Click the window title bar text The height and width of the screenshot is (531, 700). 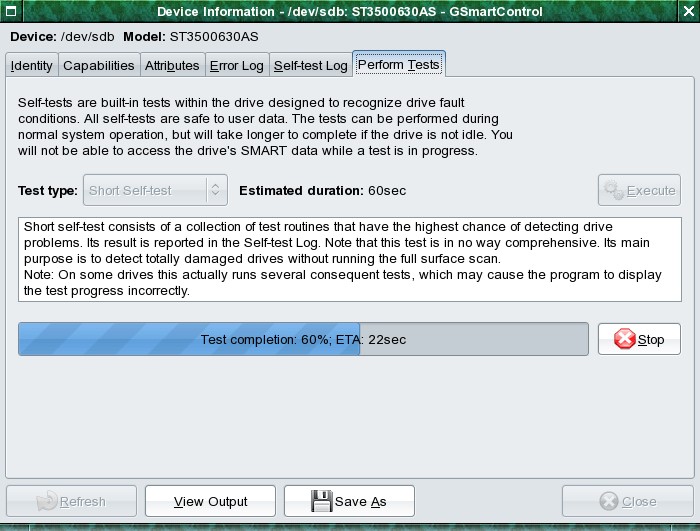pyautogui.click(x=350, y=11)
